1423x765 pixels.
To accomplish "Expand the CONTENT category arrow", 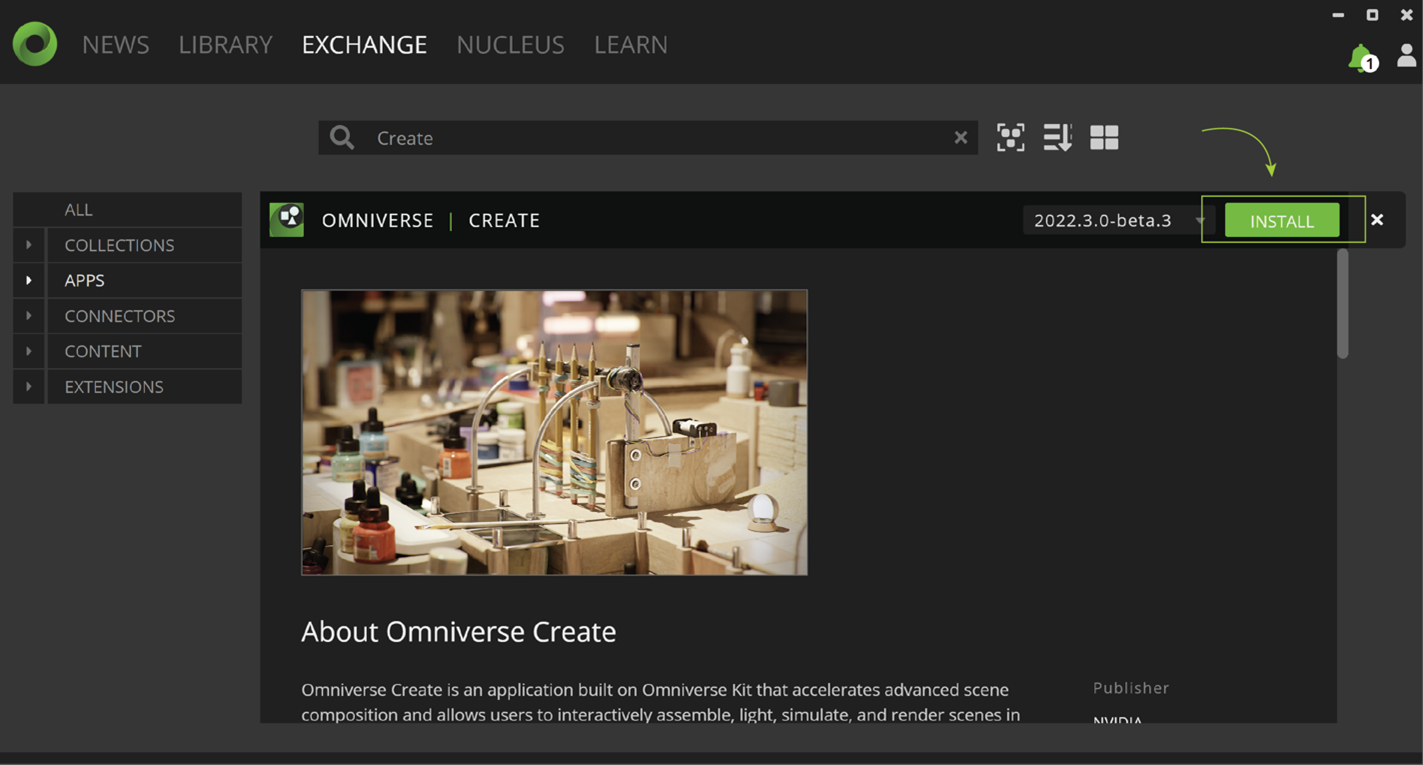I will point(29,351).
